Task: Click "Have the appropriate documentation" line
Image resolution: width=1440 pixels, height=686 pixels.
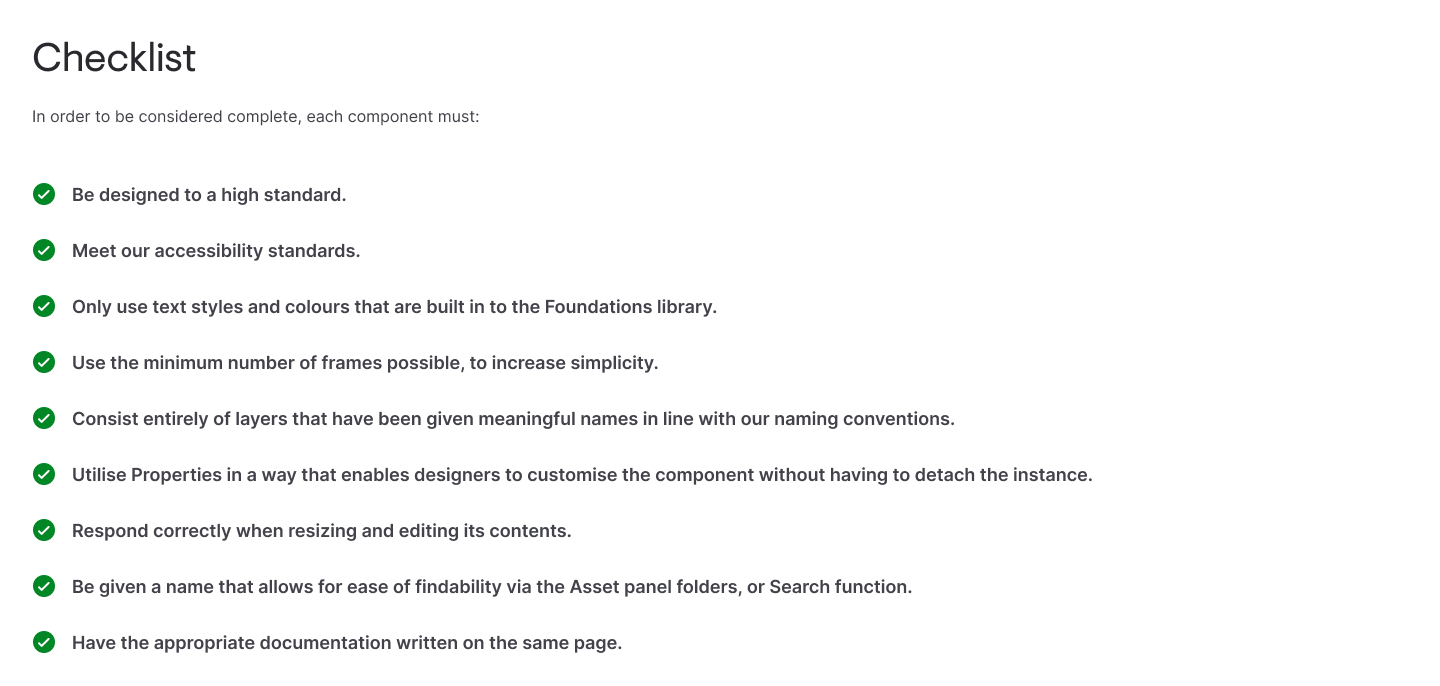Action: [347, 643]
